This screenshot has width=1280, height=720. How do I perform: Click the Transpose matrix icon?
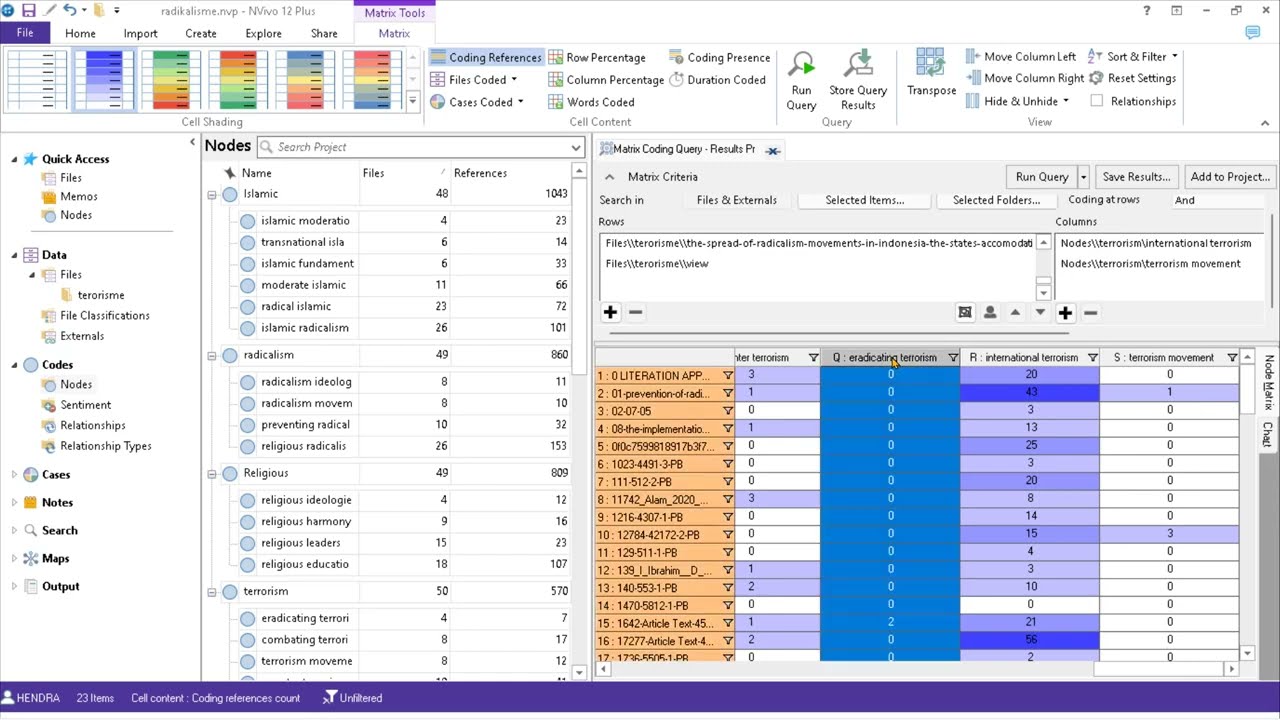[931, 72]
